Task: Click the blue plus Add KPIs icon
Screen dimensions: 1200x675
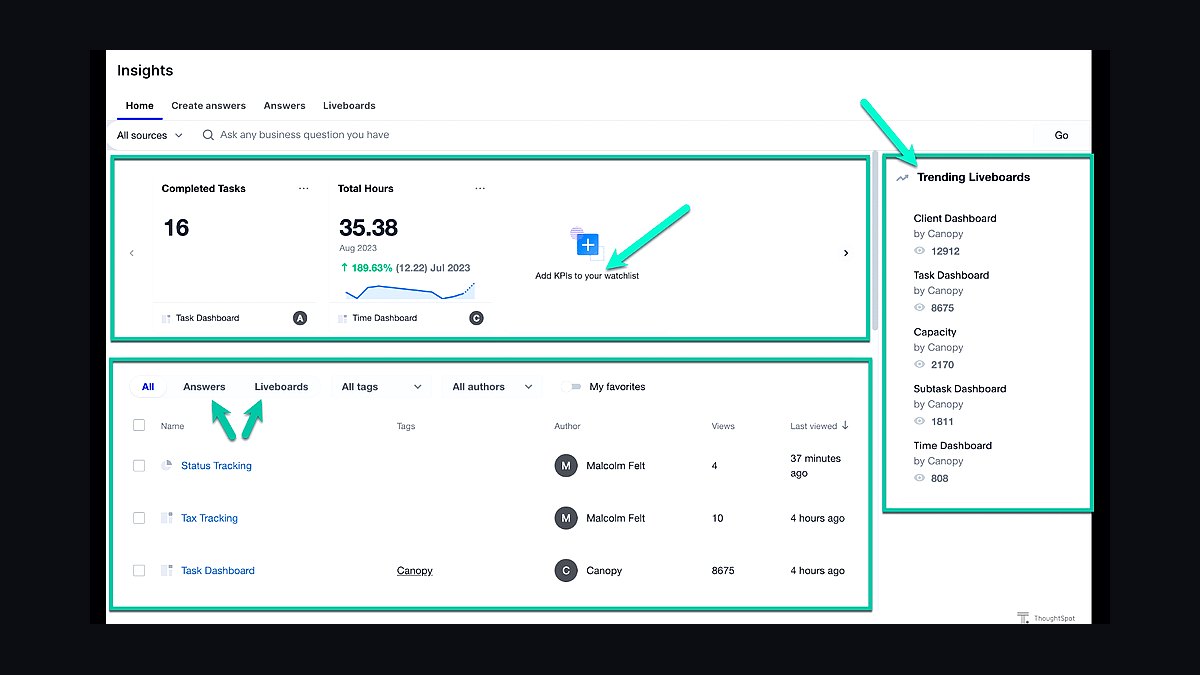Action: click(x=588, y=244)
